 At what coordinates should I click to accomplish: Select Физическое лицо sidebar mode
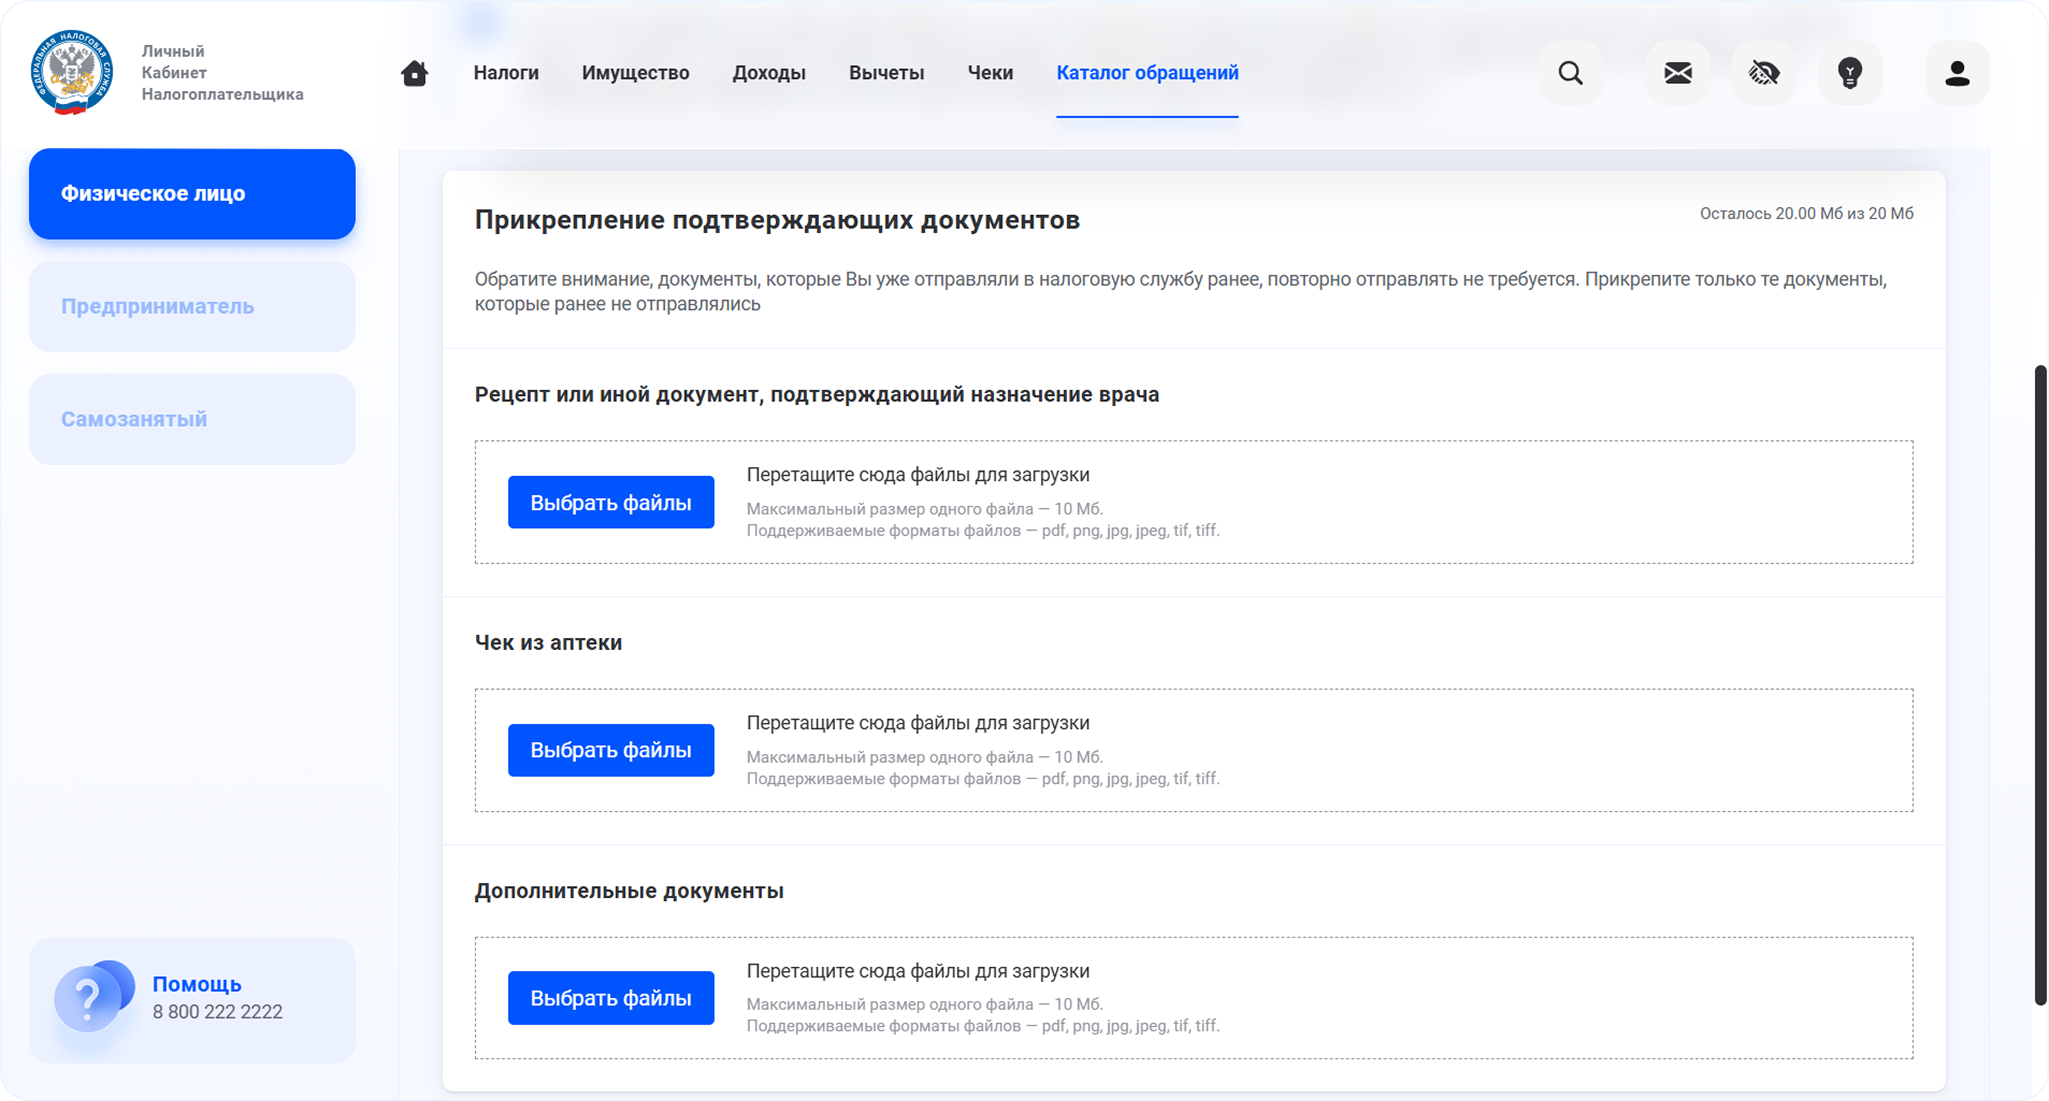tap(192, 194)
